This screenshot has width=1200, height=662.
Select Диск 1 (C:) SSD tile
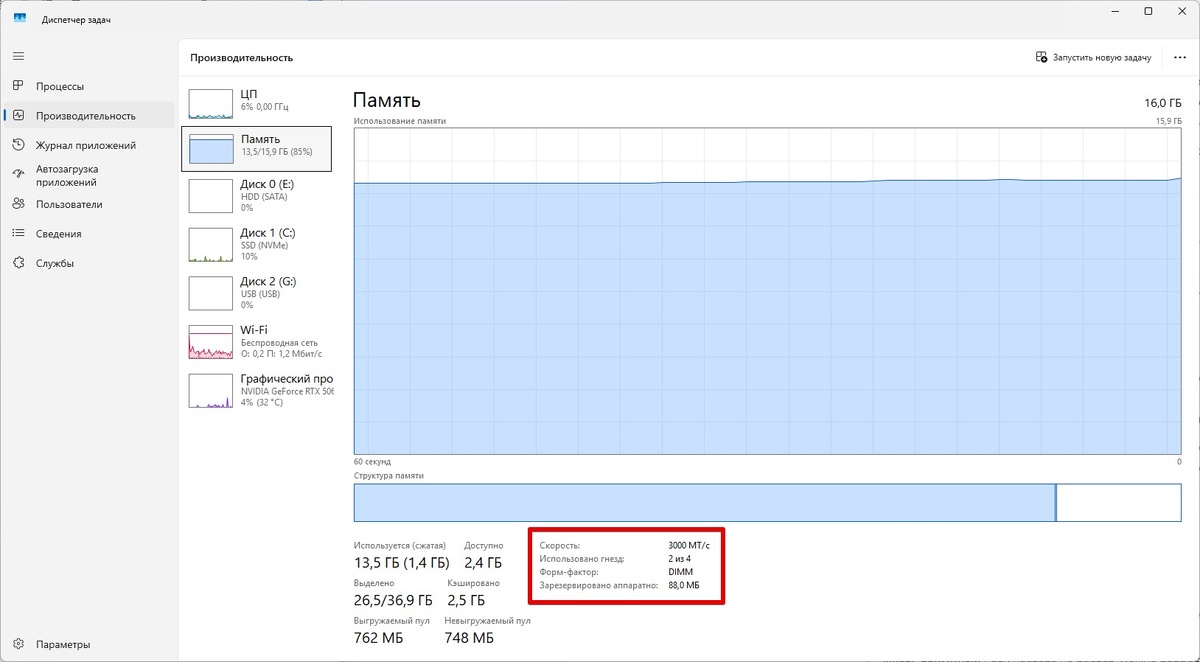coord(255,243)
